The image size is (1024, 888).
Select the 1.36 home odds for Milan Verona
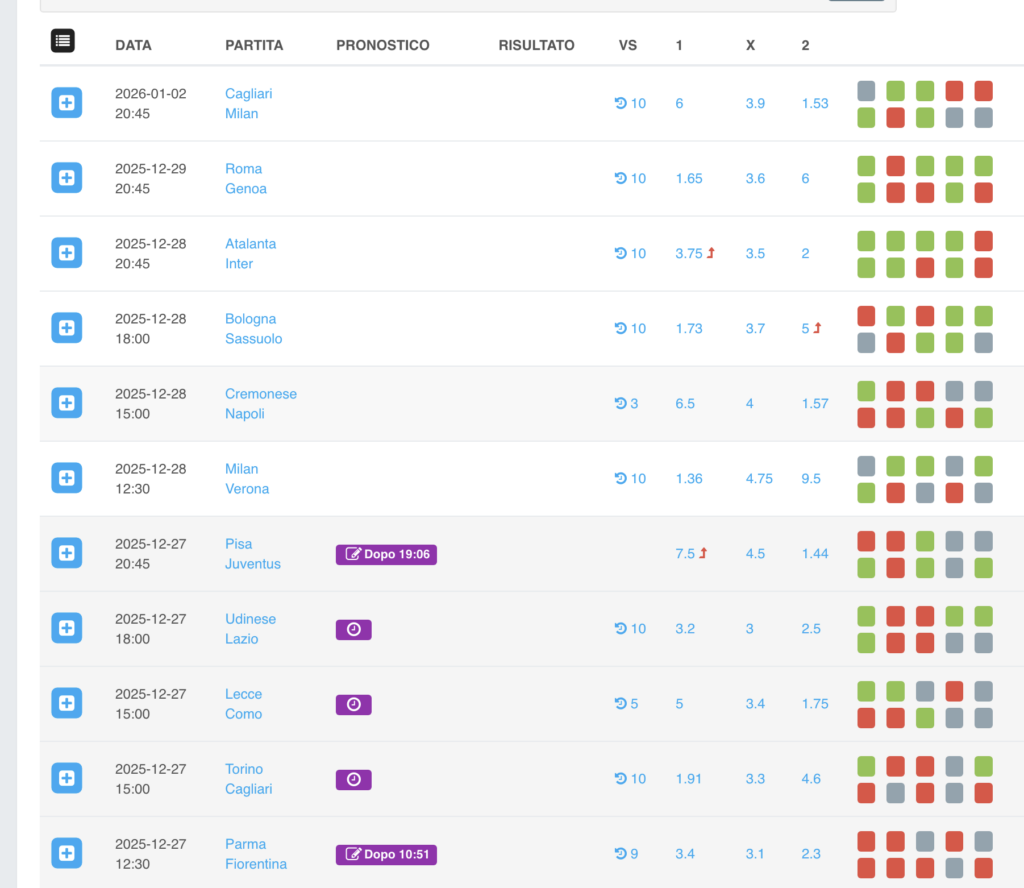click(689, 479)
